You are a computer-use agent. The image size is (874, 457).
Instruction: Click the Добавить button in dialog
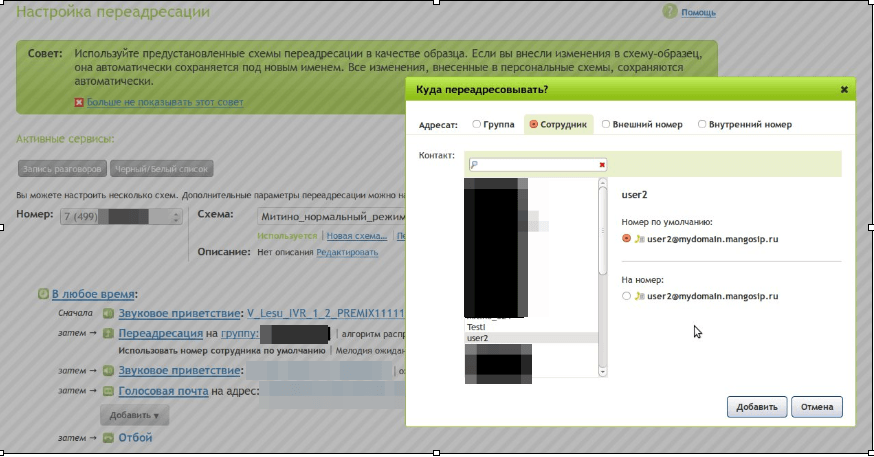[x=756, y=407]
